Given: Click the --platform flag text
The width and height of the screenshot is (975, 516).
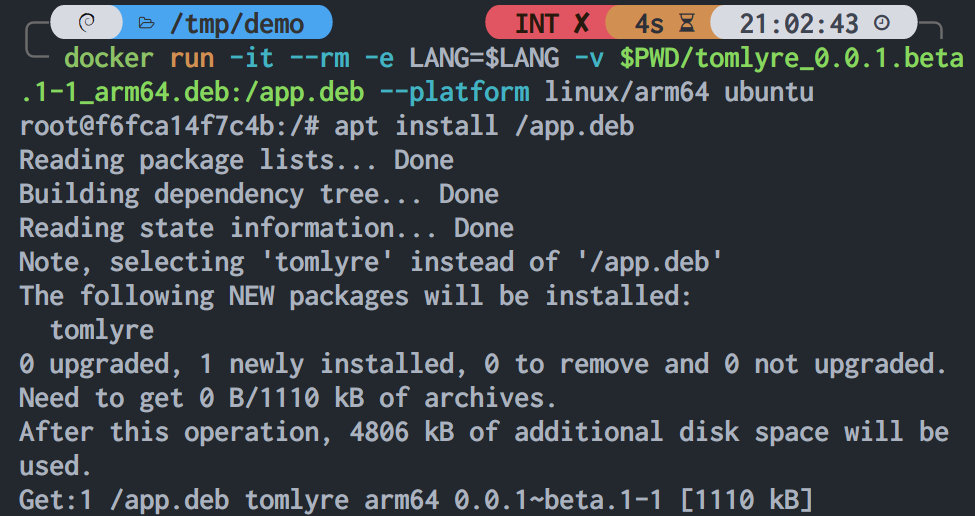Looking at the screenshot, I should click(x=455, y=93).
